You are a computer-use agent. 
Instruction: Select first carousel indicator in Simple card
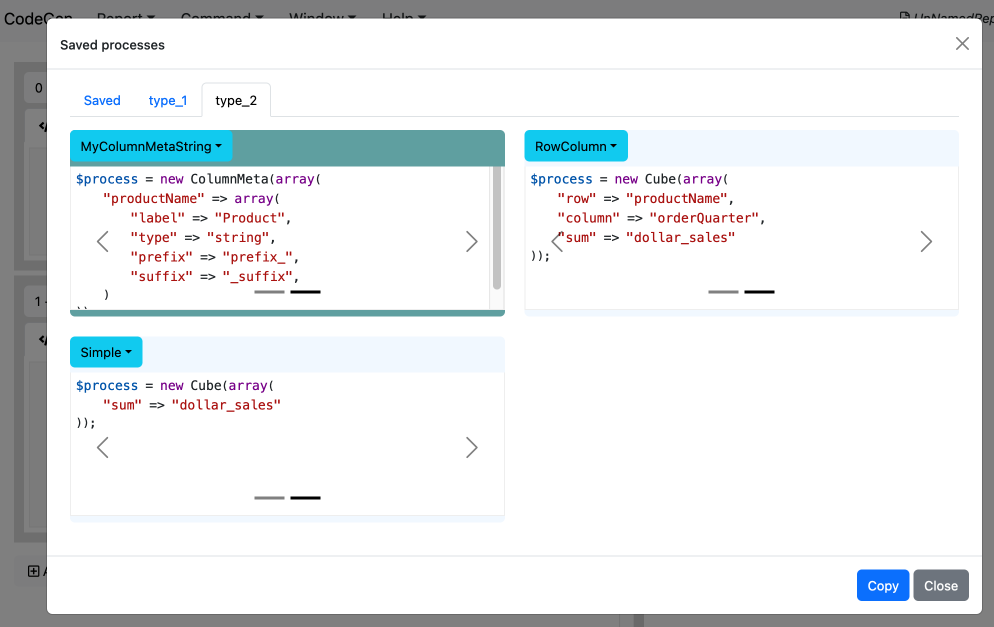pyautogui.click(x=269, y=498)
